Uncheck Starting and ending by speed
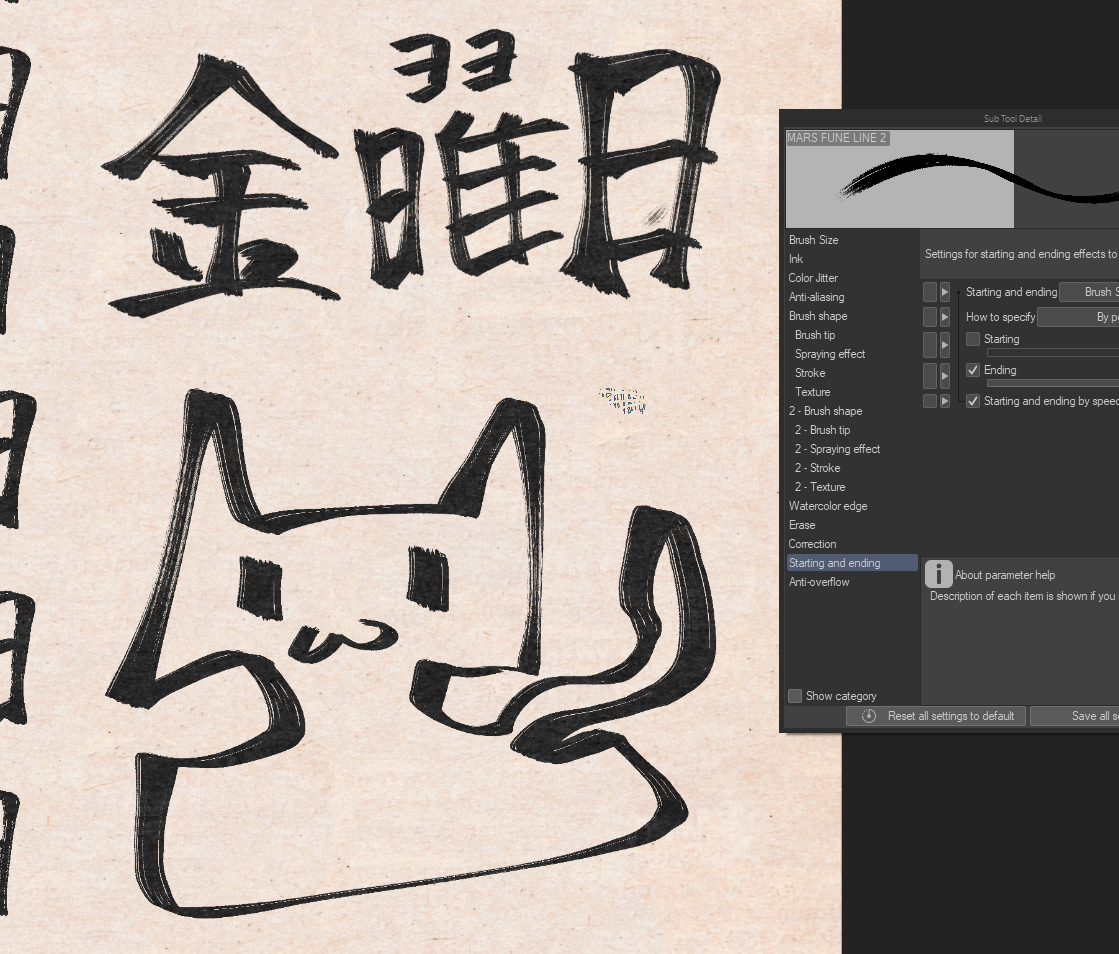Viewport: 1119px width, 954px height. [973, 401]
